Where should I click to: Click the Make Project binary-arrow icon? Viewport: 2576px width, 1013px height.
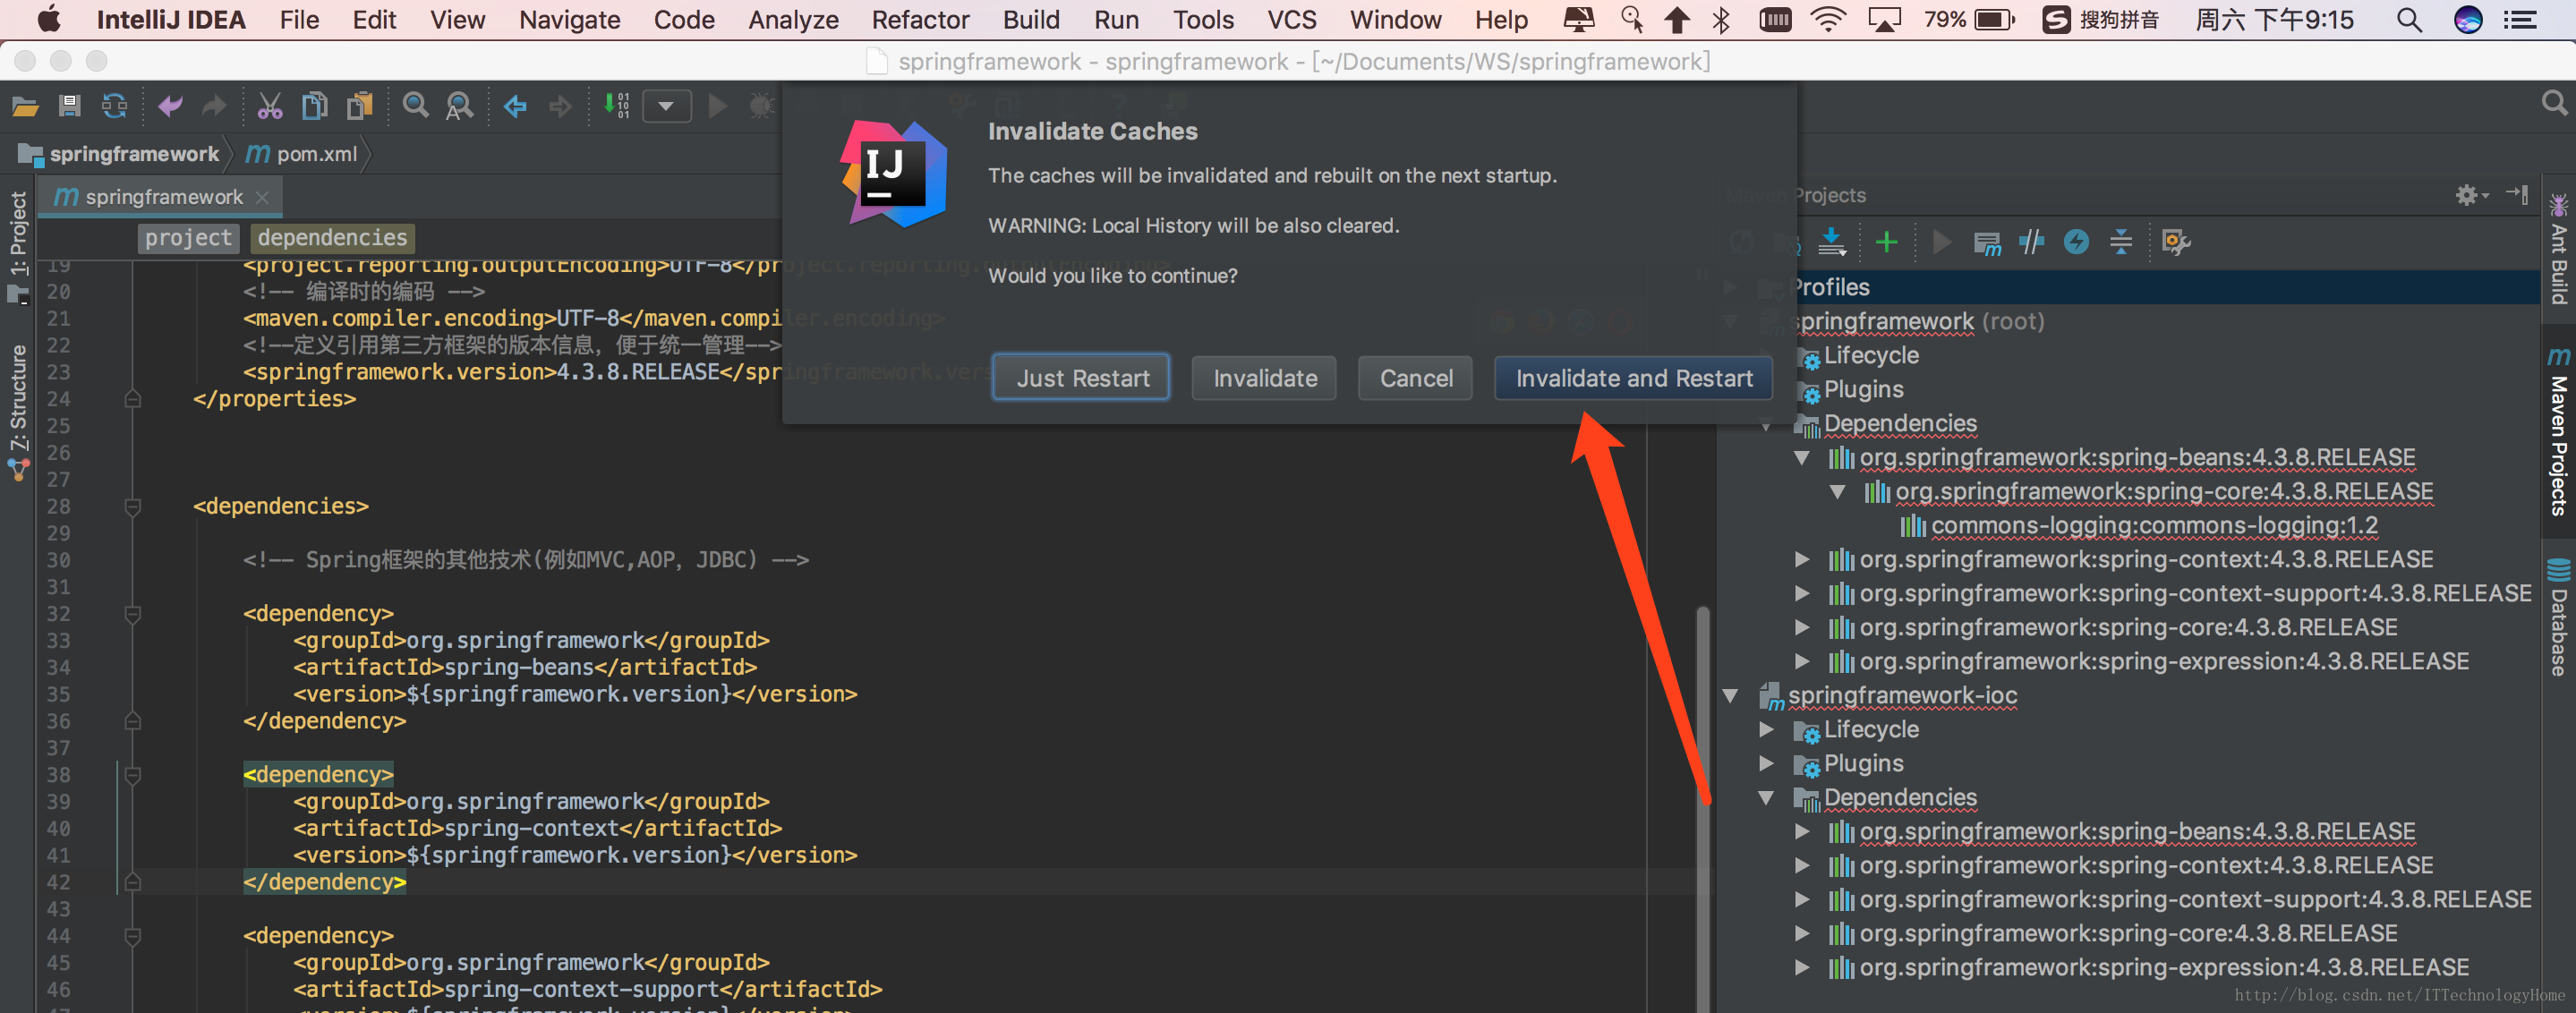[x=616, y=106]
